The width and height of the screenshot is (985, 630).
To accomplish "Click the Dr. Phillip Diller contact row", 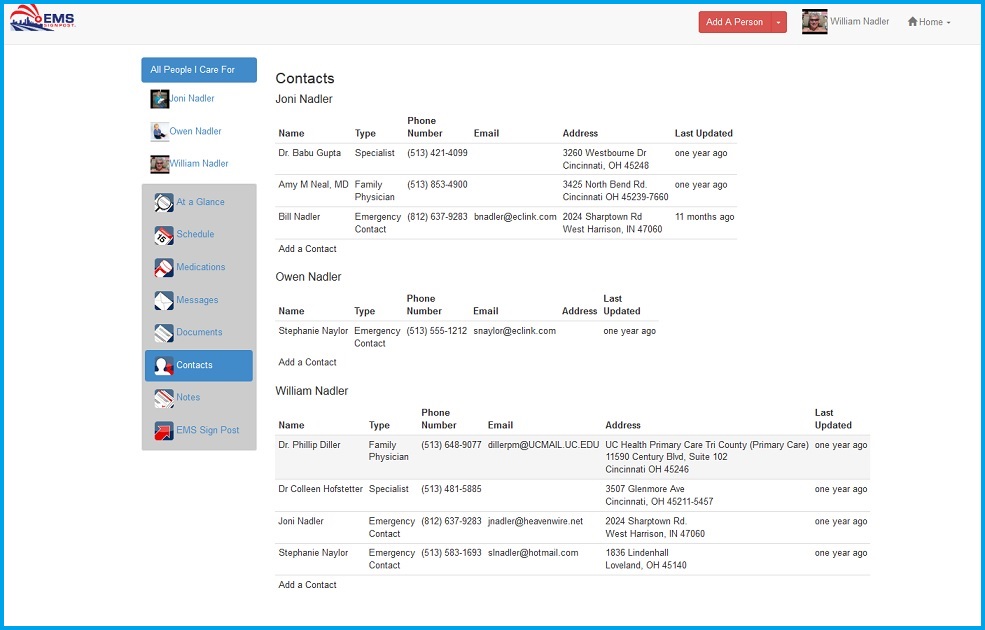I will pyautogui.click(x=572, y=456).
